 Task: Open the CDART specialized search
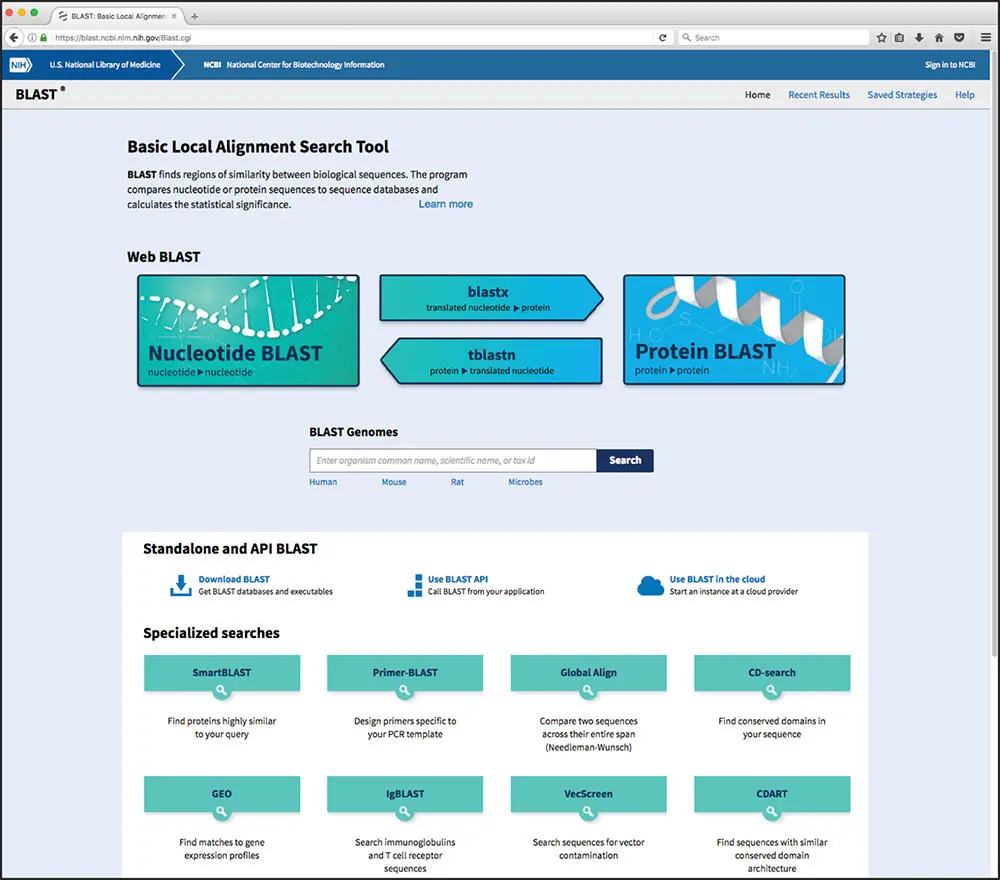(x=772, y=794)
